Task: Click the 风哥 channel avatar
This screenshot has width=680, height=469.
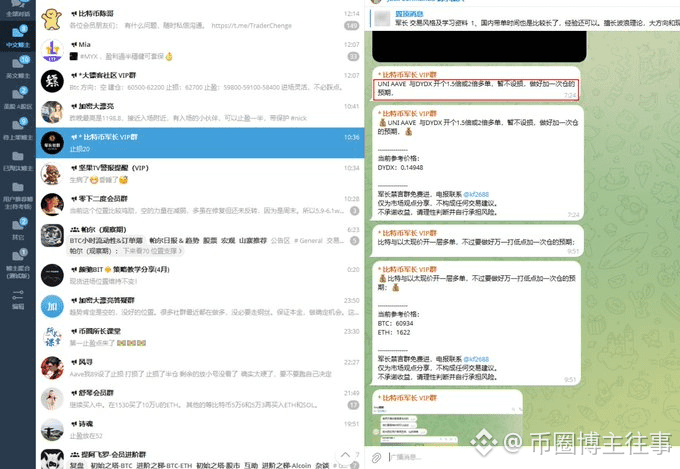Action: click(x=52, y=368)
